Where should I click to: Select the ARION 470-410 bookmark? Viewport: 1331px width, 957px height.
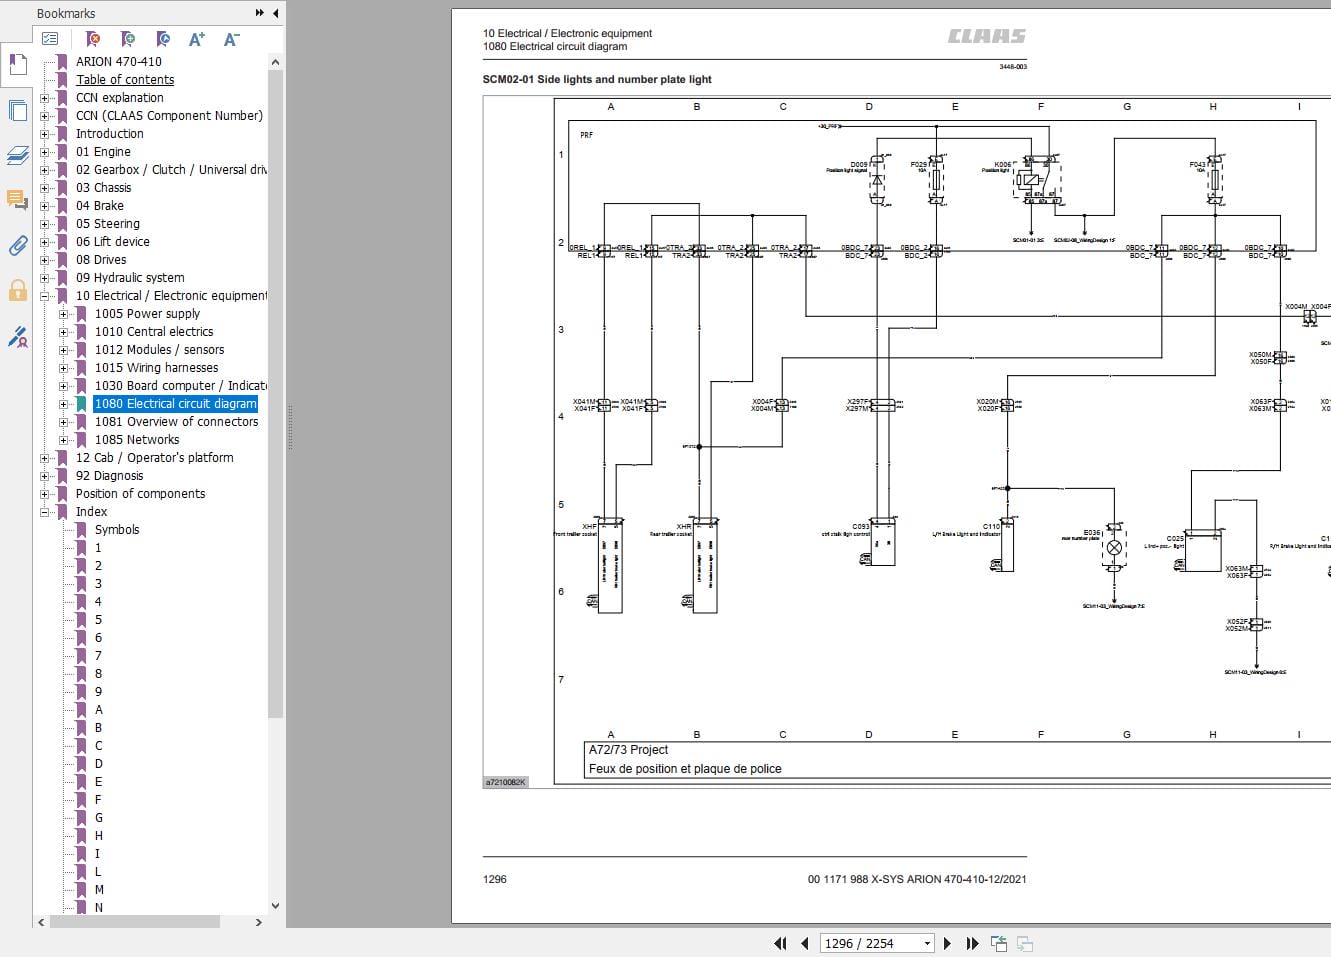[x=118, y=62]
